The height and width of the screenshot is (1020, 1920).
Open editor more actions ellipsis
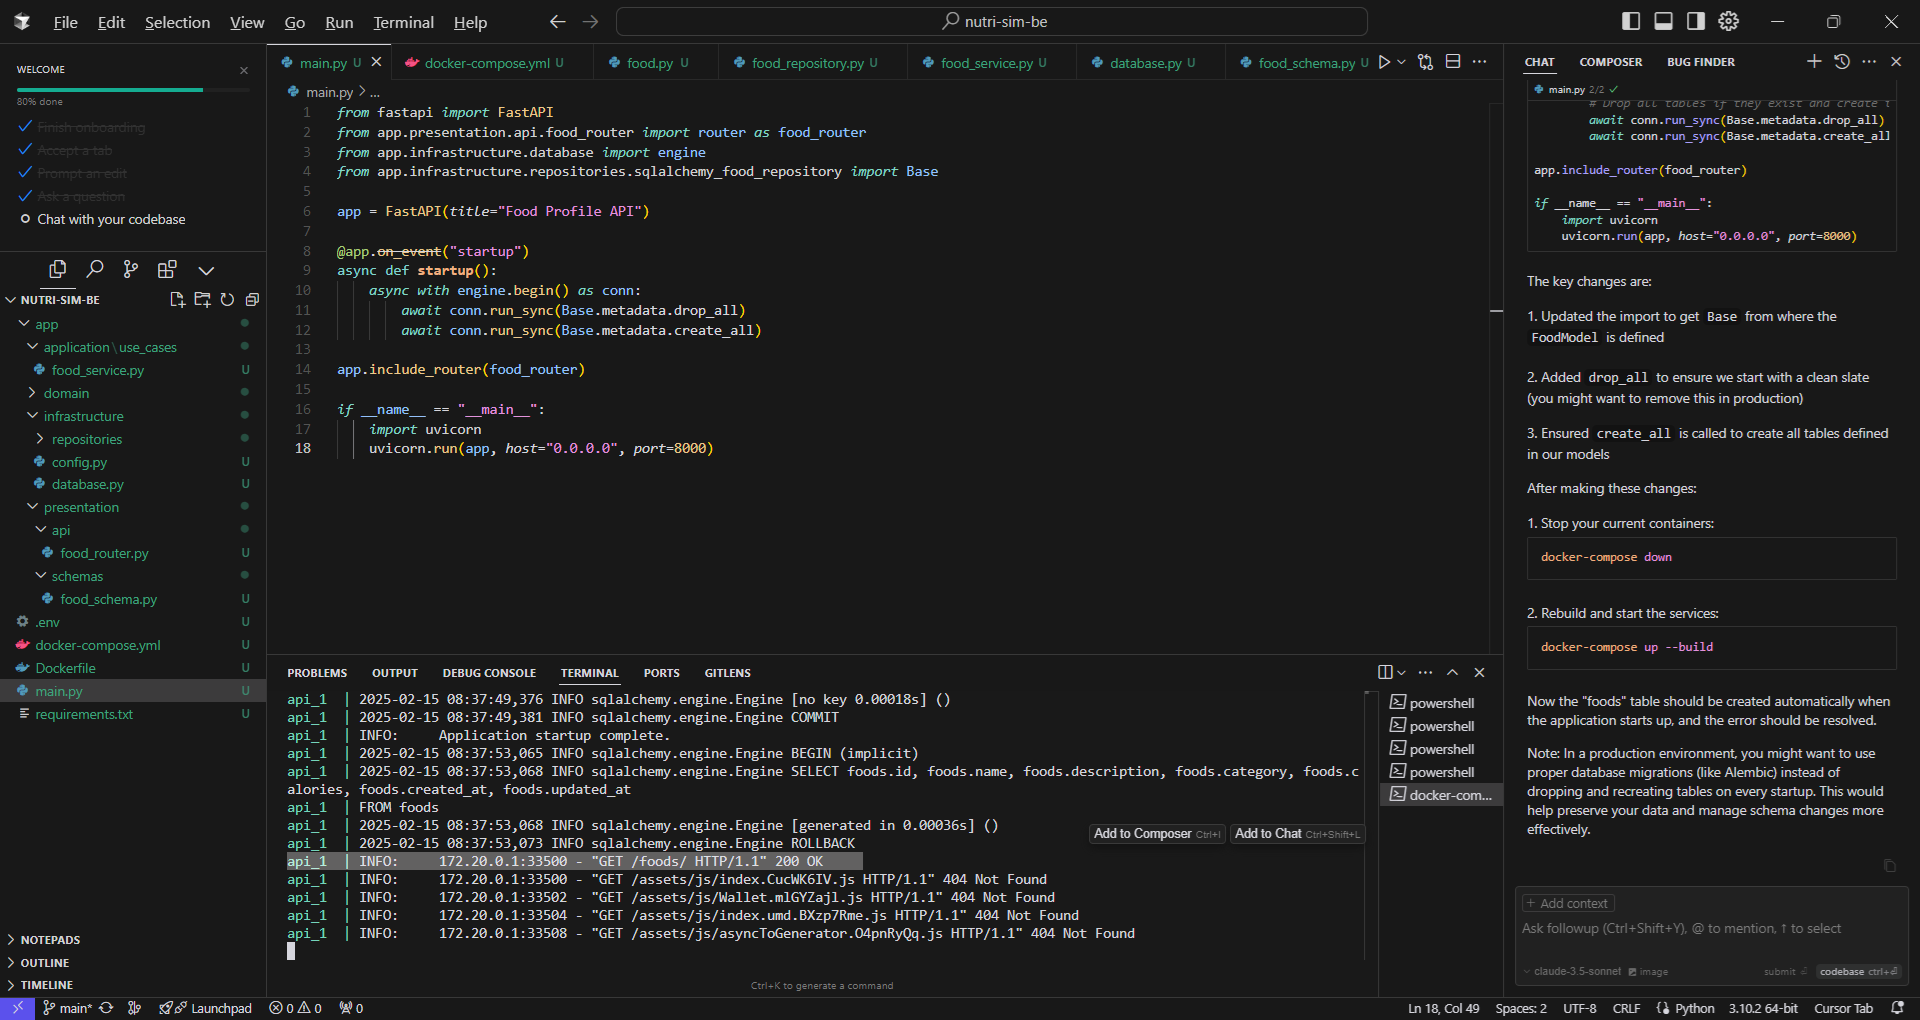click(x=1480, y=62)
